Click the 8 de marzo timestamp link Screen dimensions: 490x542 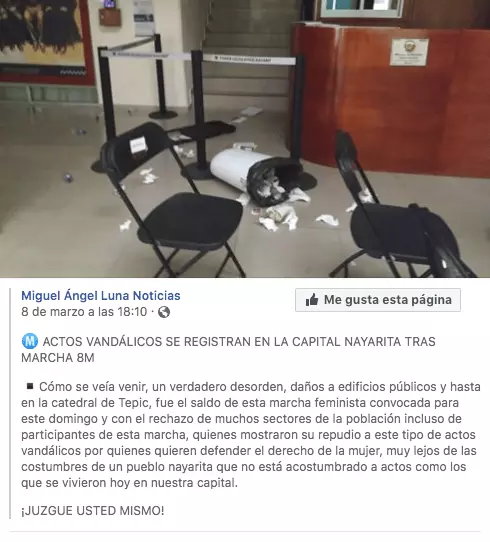coord(84,312)
